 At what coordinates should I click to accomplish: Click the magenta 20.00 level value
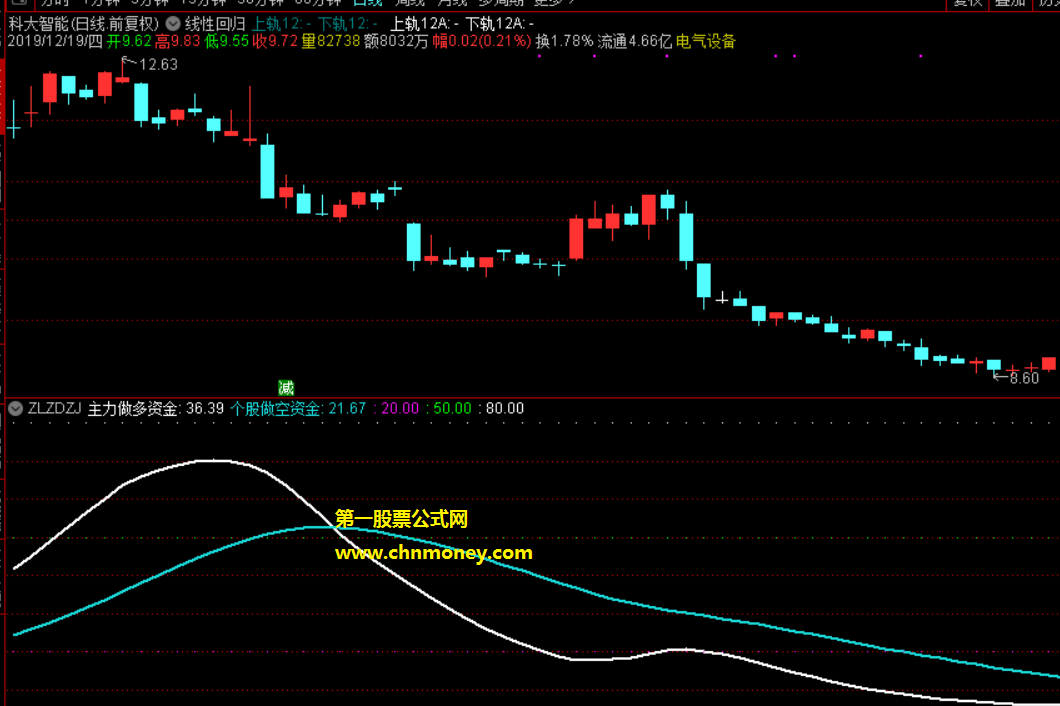(400, 408)
